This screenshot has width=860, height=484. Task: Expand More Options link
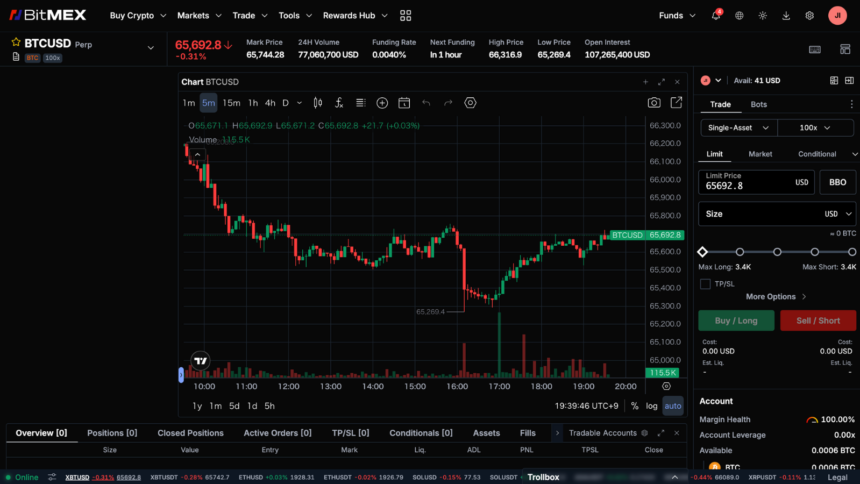click(x=776, y=297)
